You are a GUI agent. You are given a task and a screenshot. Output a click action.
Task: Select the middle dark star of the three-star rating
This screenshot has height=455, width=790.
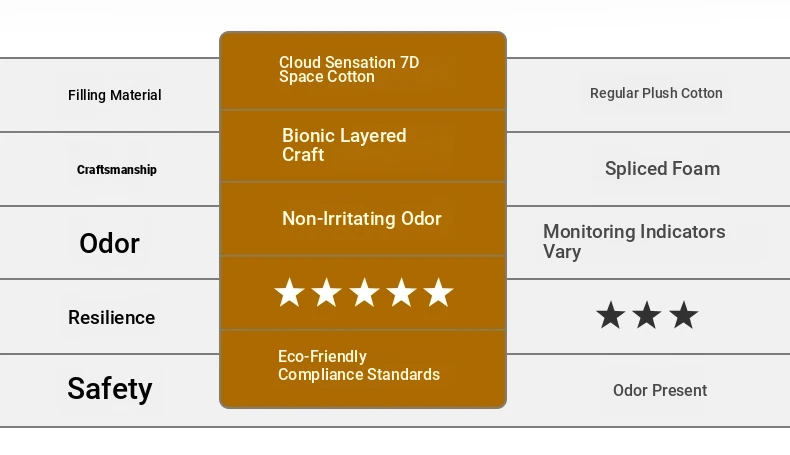pyautogui.click(x=647, y=316)
